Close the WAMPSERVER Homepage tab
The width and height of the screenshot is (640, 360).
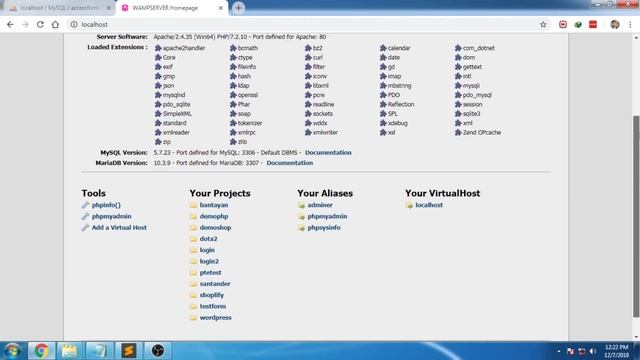tap(220, 8)
